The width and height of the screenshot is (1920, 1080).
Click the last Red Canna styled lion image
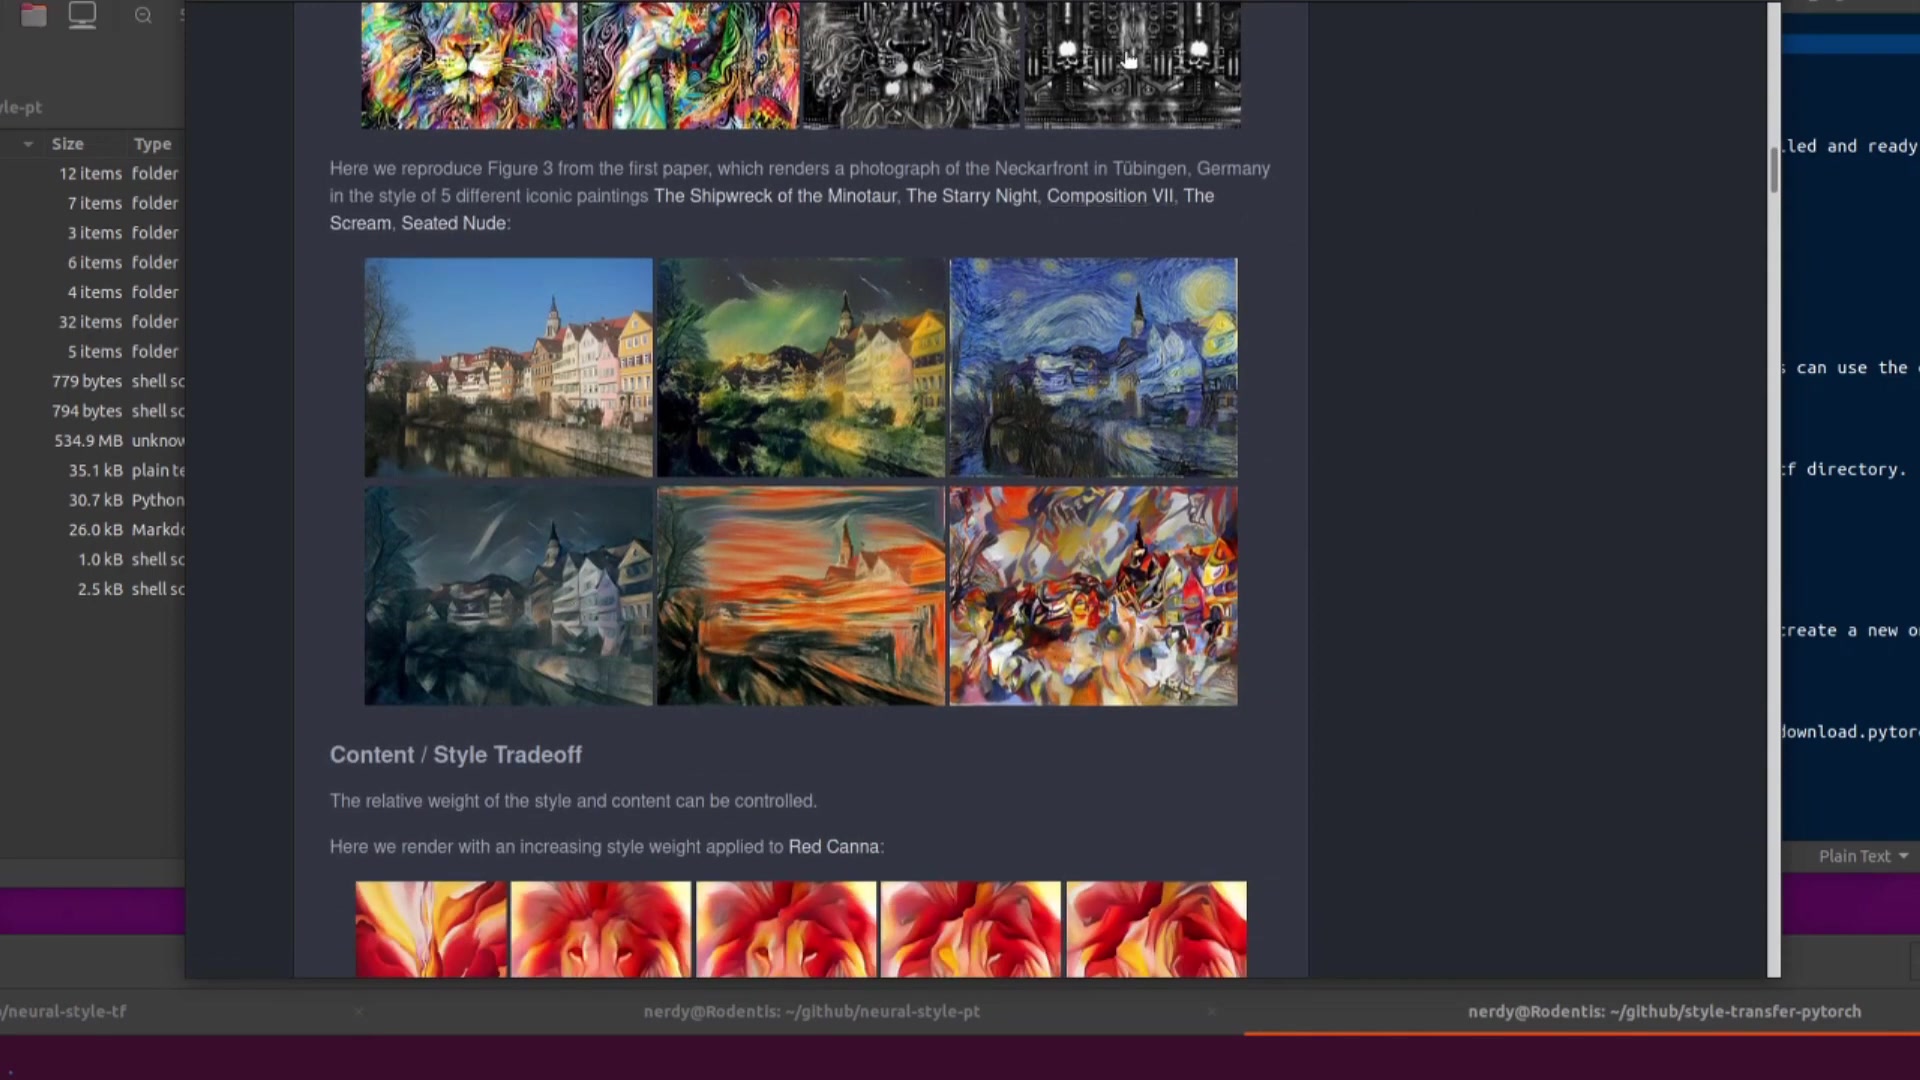1156,929
